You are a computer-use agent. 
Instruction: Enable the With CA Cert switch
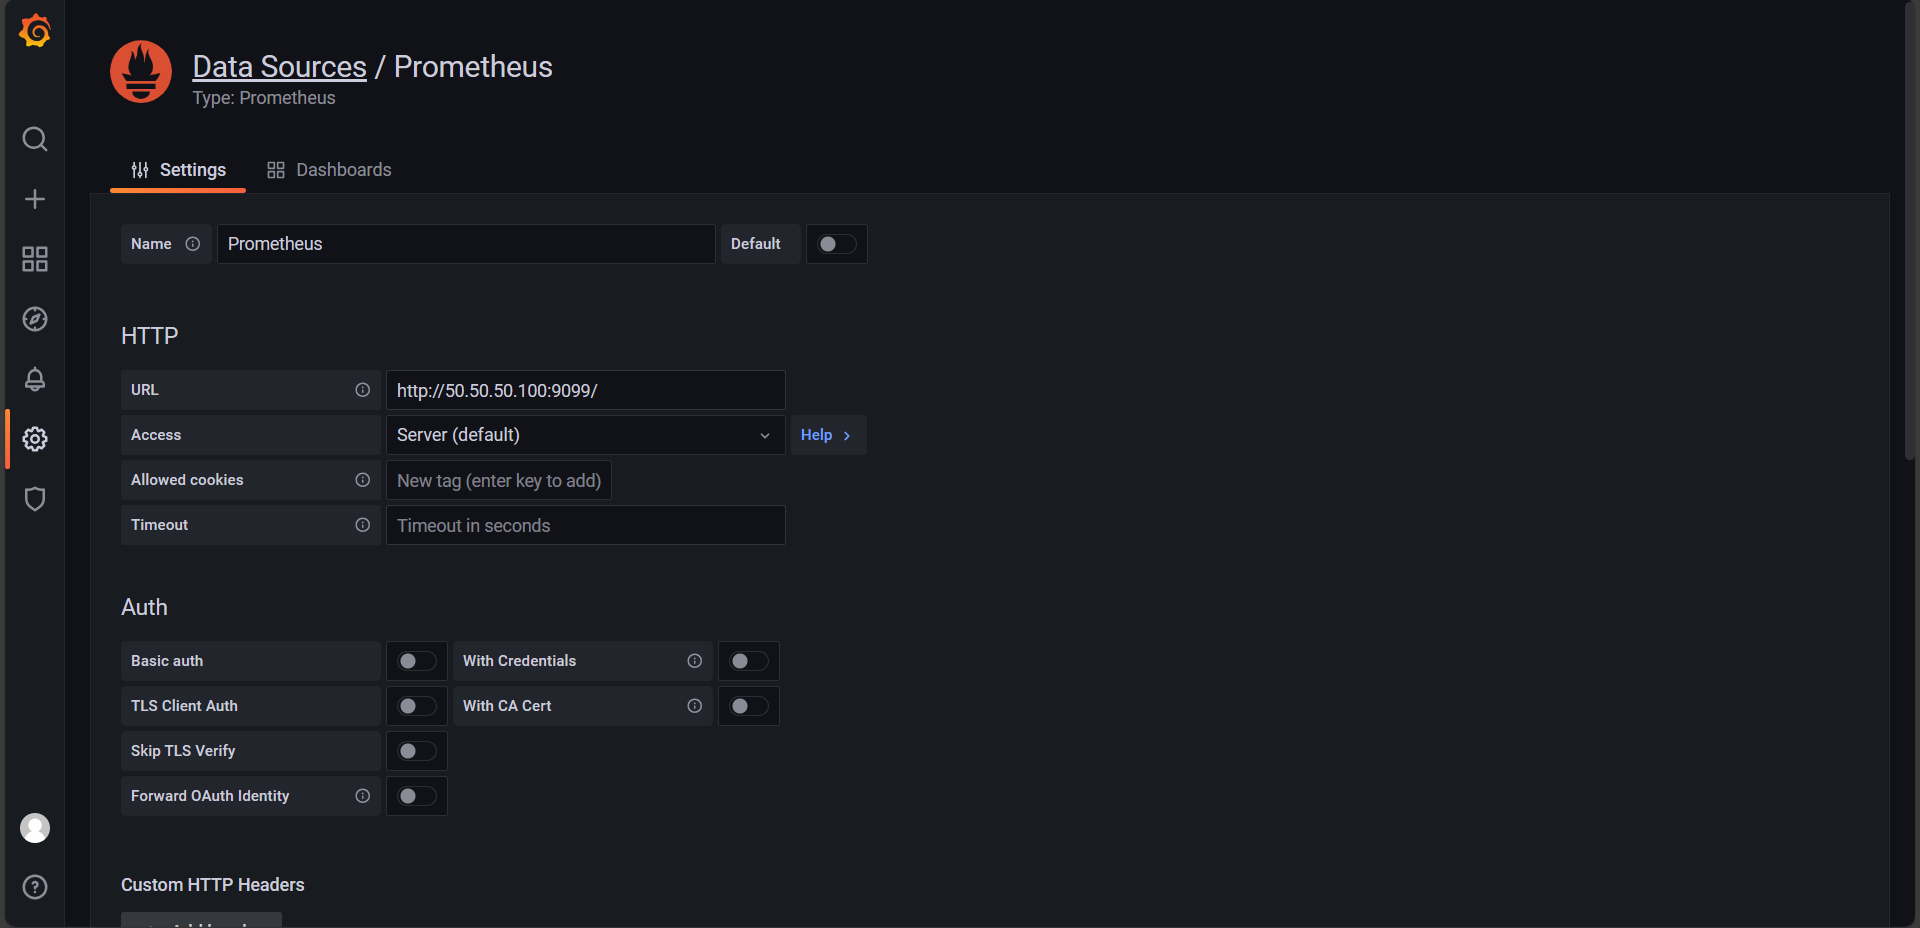tap(749, 706)
